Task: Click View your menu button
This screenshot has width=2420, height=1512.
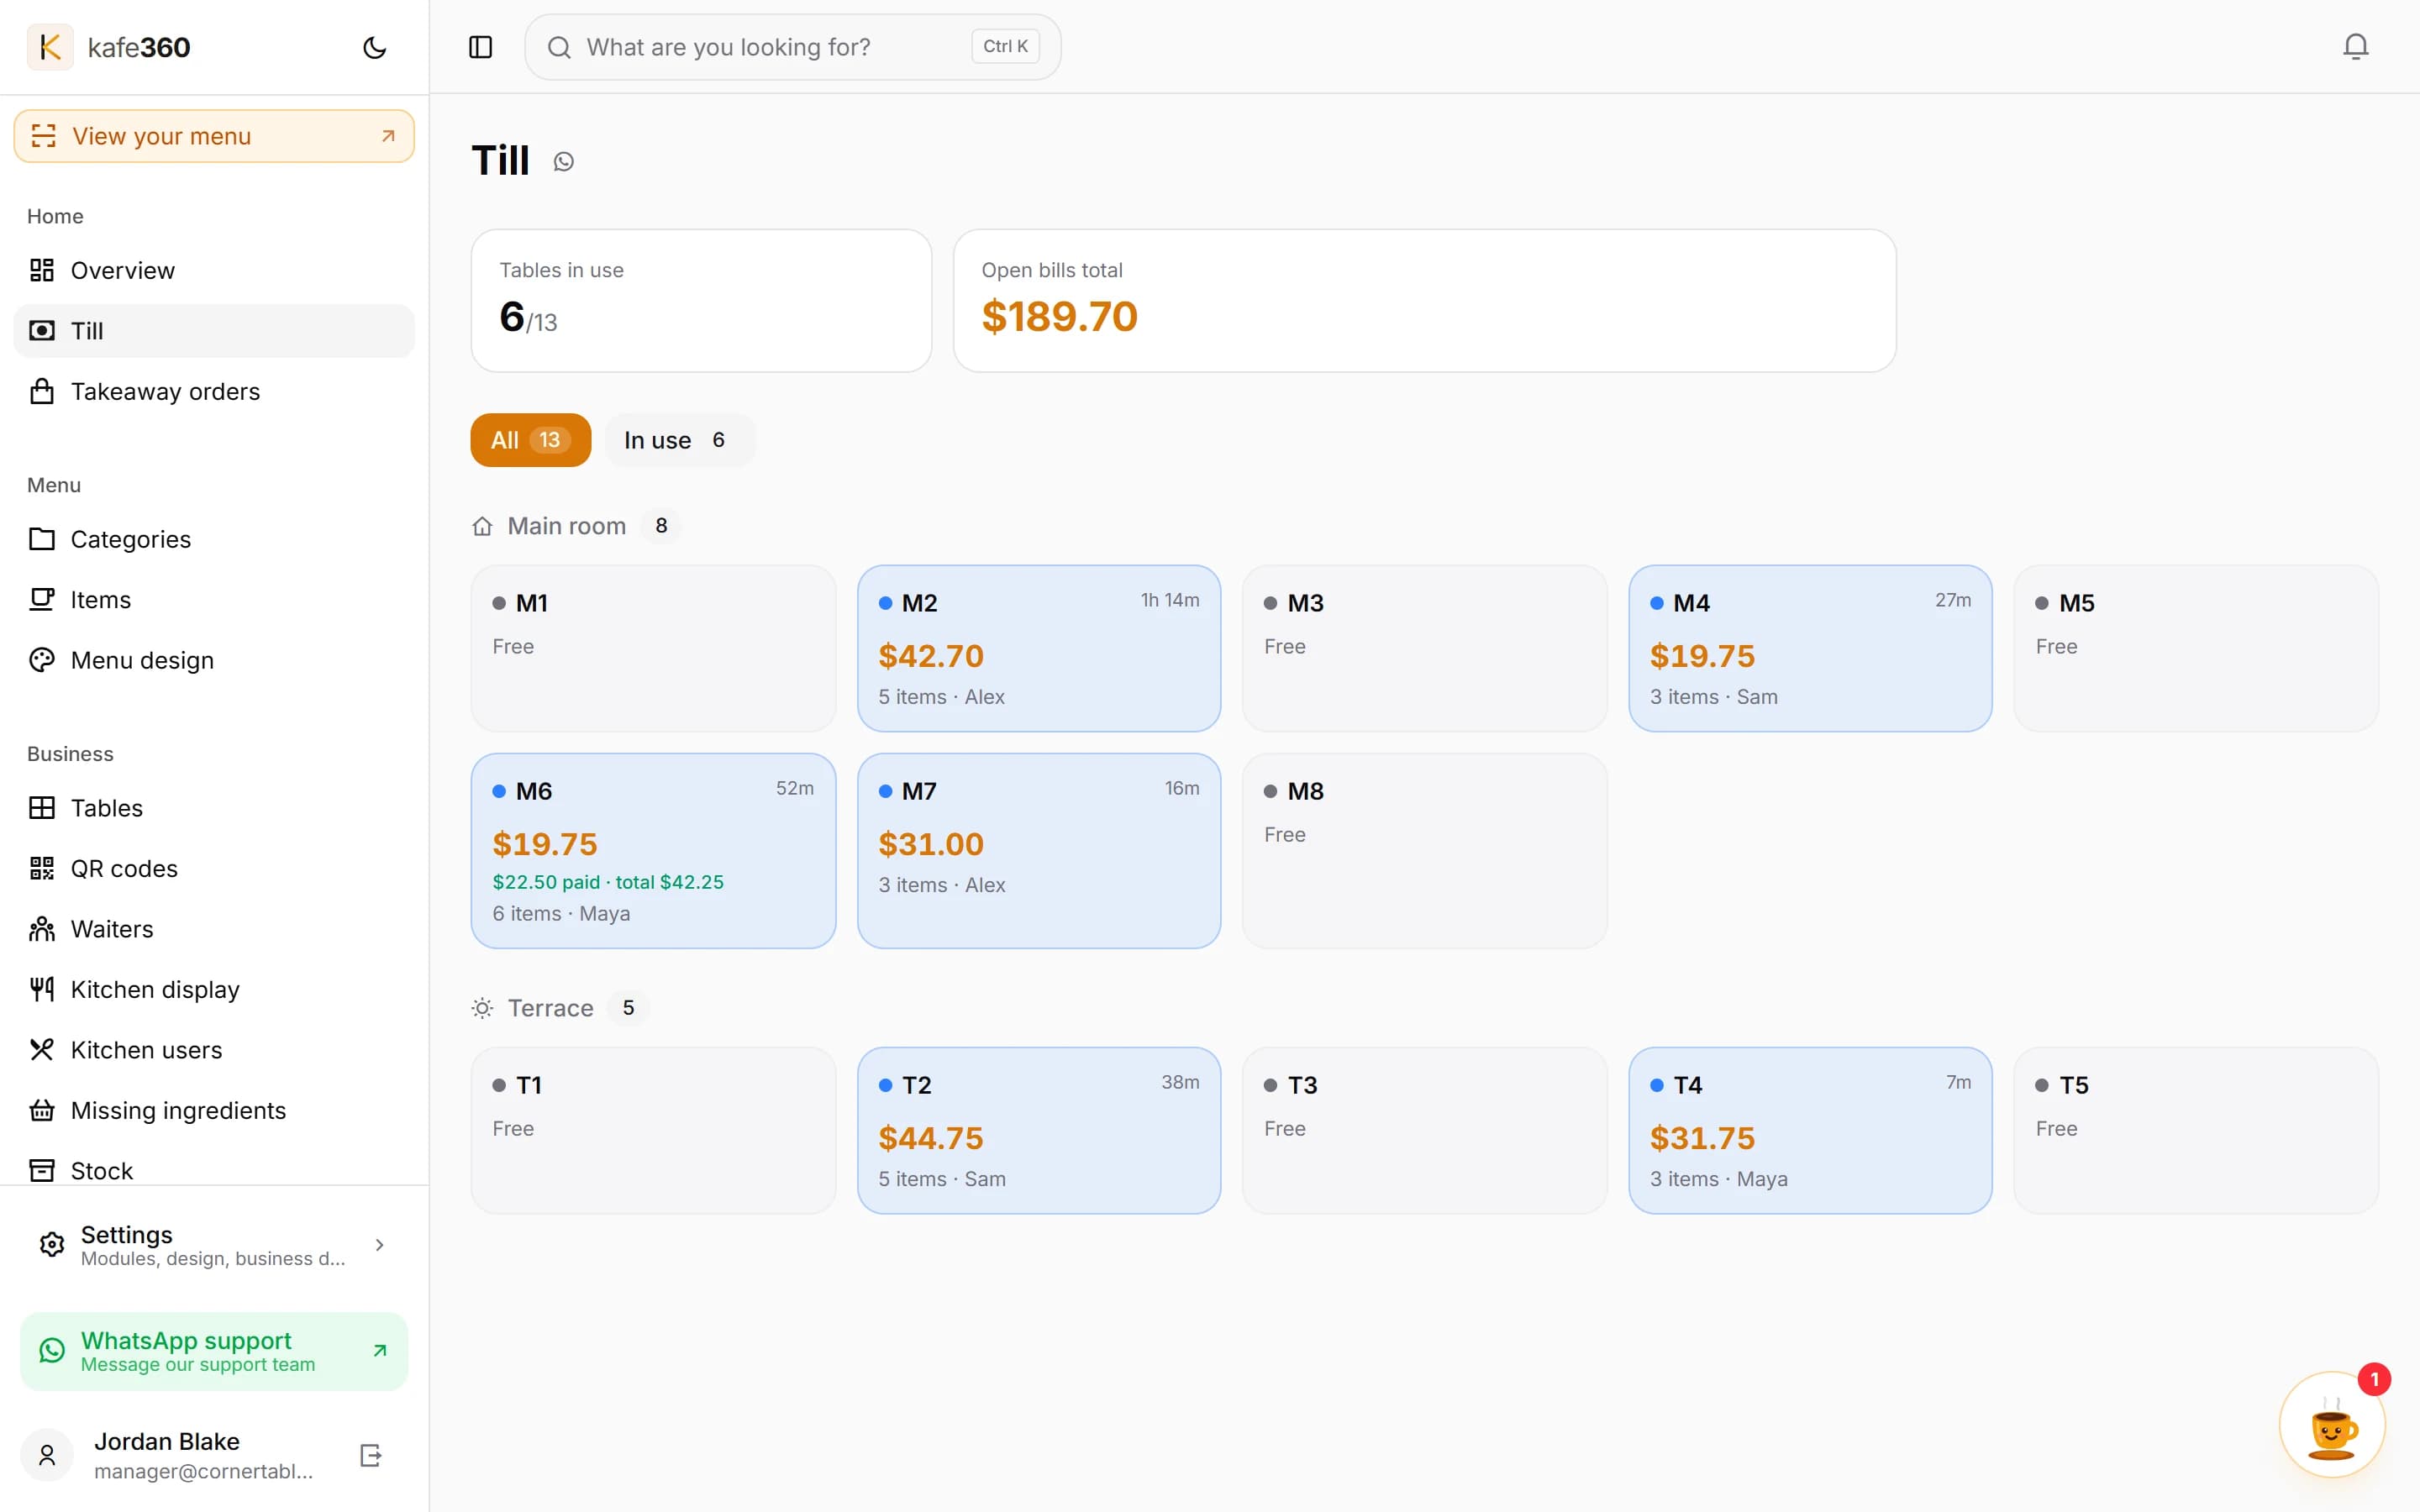Action: point(214,136)
